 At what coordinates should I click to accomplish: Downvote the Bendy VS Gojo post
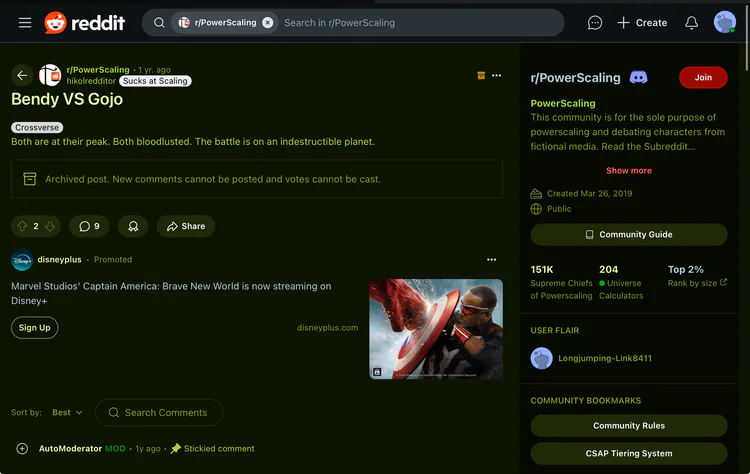click(50, 226)
